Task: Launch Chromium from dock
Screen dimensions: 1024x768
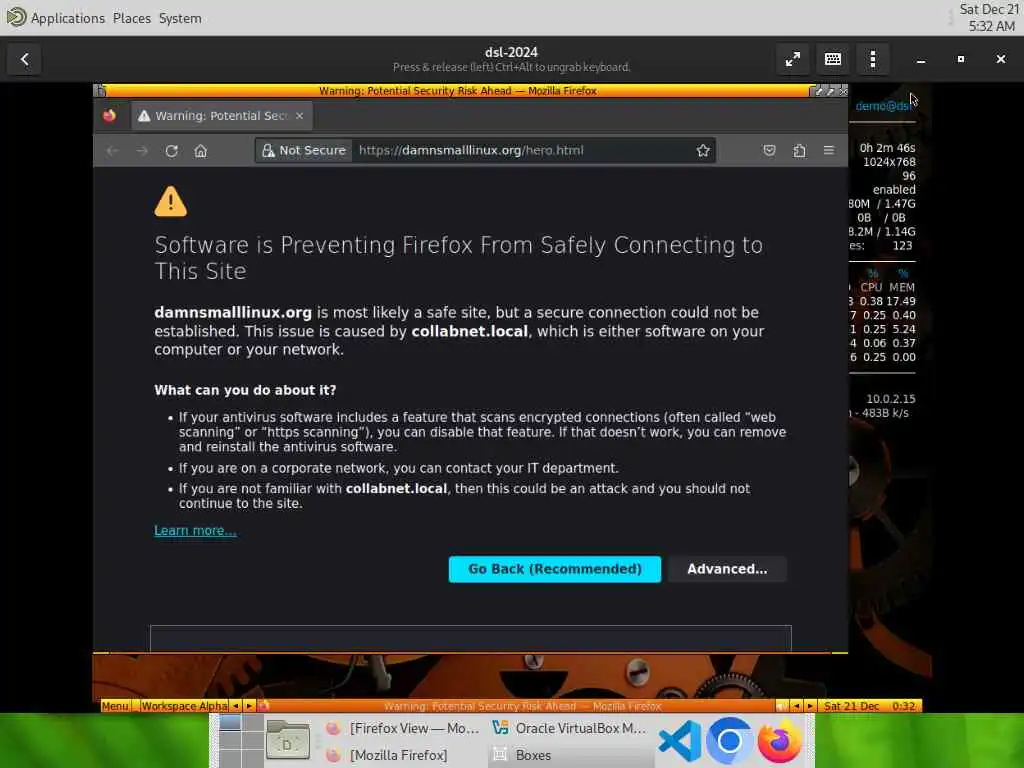Action: 729,741
